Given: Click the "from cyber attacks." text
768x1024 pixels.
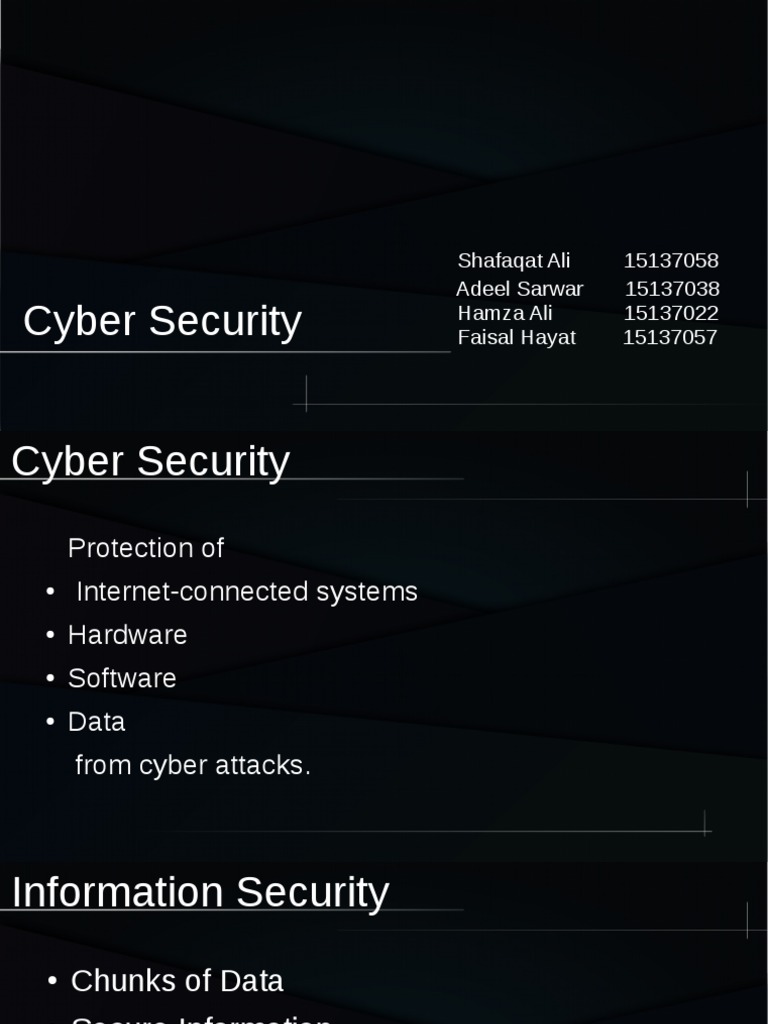Looking at the screenshot, I should point(193,766).
